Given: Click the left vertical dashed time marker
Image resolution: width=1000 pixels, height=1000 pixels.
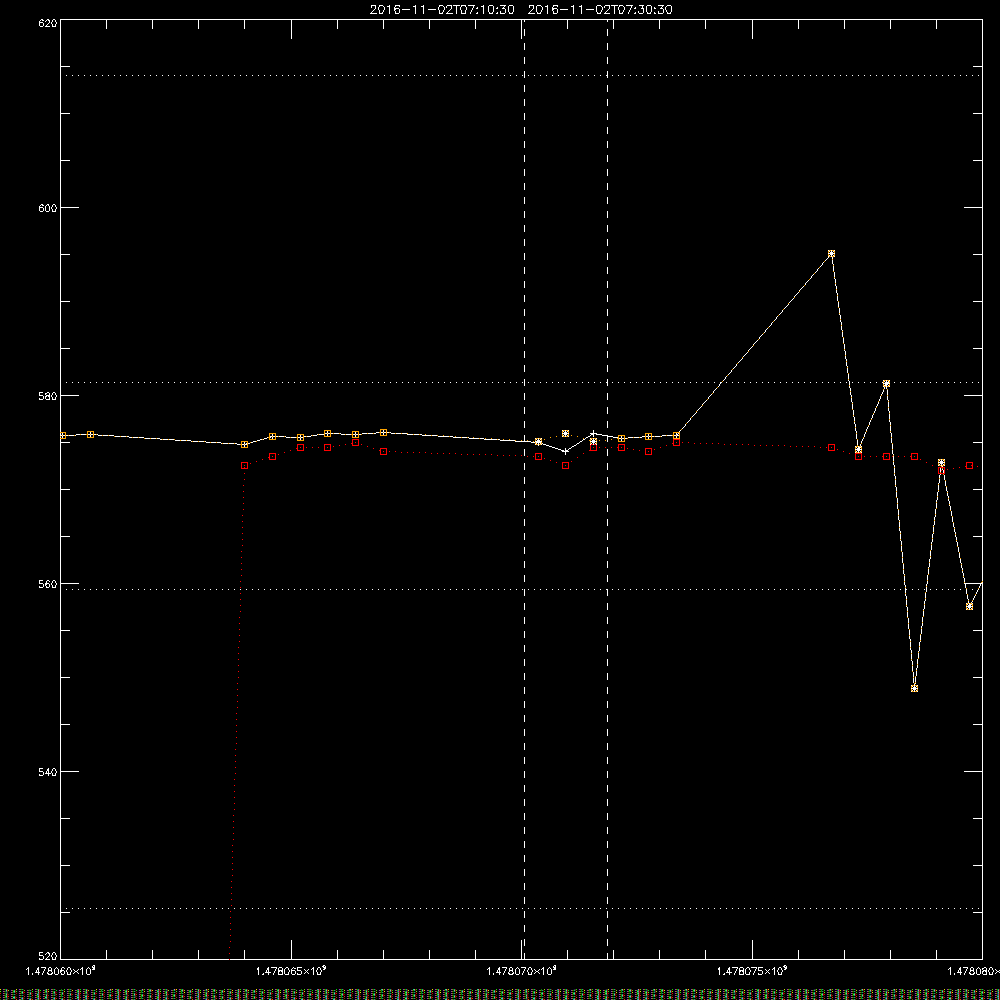Looking at the screenshot, I should point(524,488).
